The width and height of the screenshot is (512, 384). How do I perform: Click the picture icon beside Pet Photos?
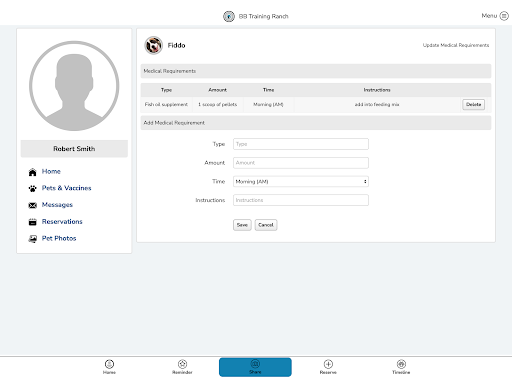coord(32,239)
